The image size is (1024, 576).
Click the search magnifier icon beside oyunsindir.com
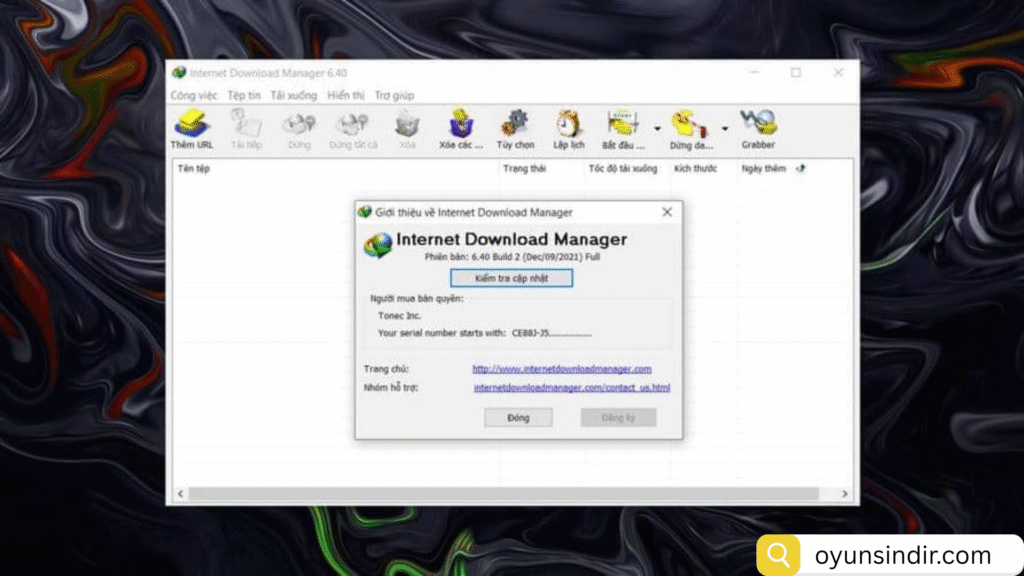tap(776, 555)
